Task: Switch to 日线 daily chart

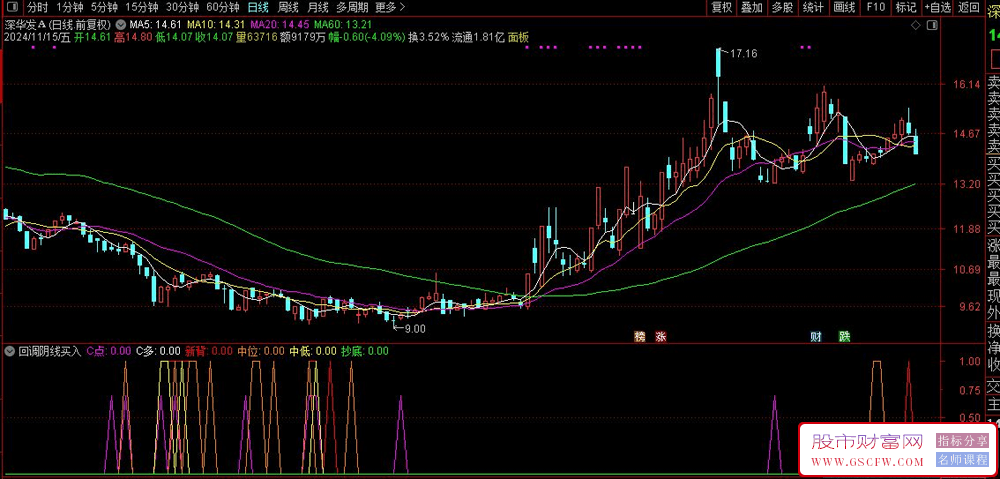Action: coord(258,8)
